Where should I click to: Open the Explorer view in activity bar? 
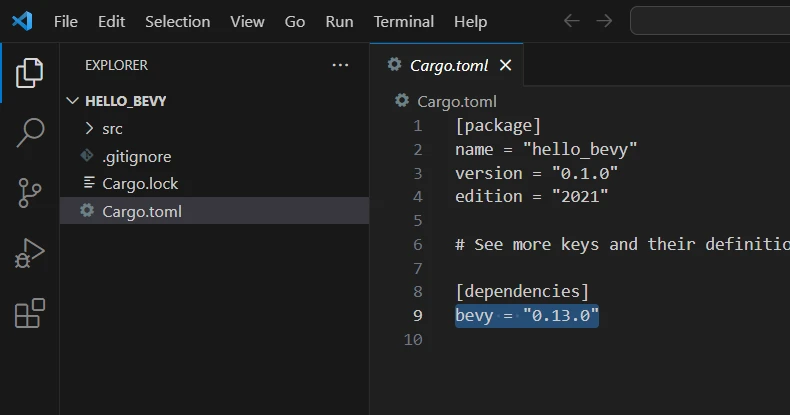point(30,72)
